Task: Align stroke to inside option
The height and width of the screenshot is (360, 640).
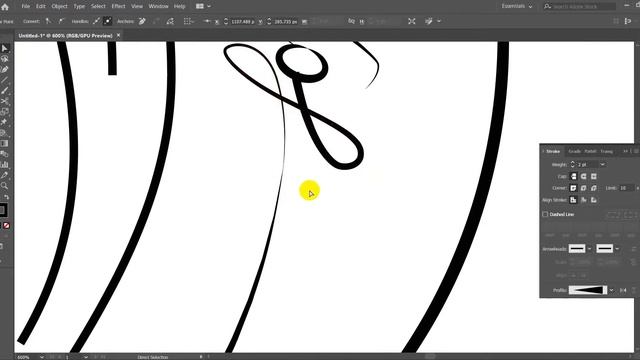Action: 584,200
